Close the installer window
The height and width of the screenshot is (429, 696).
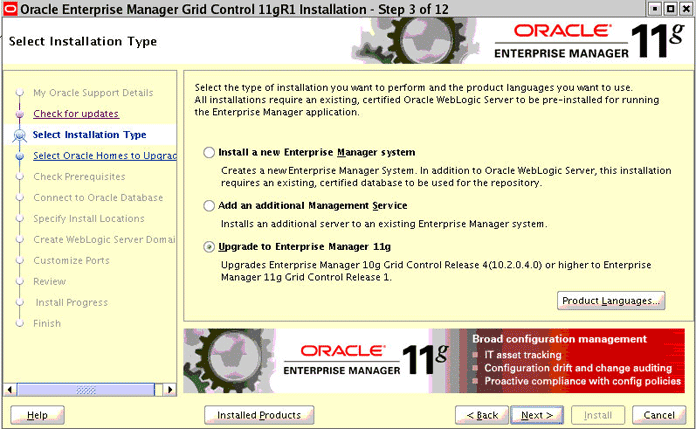pos(686,9)
